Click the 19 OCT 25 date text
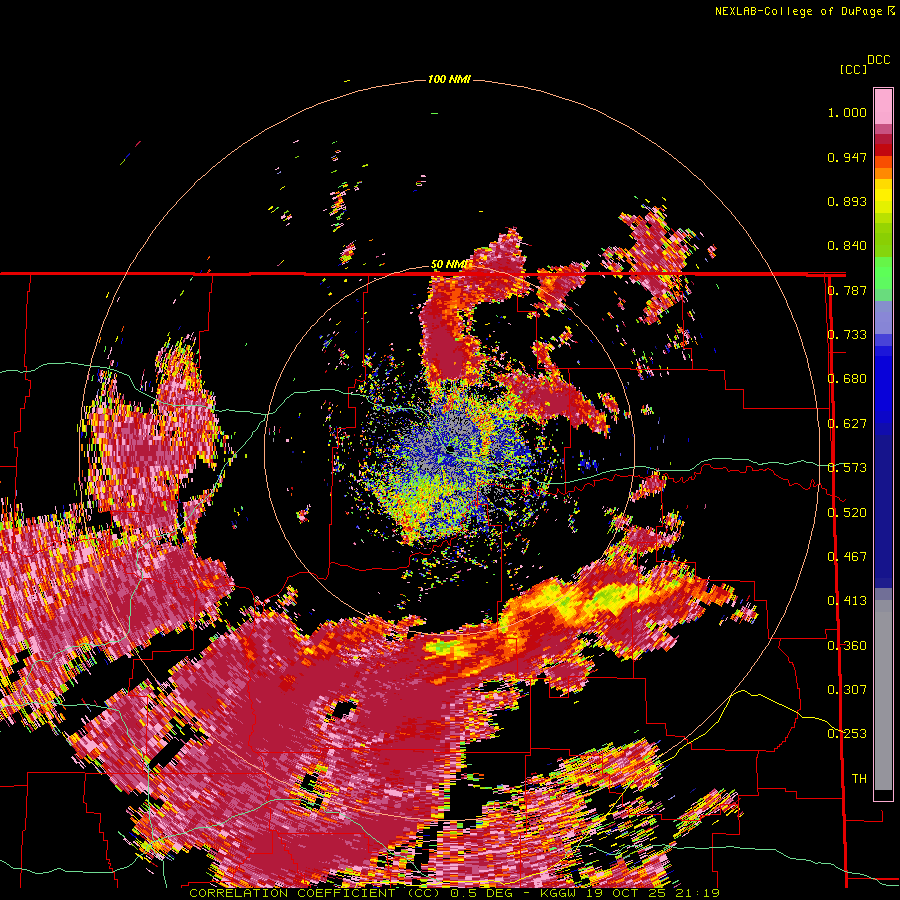The image size is (900, 900). (627, 893)
